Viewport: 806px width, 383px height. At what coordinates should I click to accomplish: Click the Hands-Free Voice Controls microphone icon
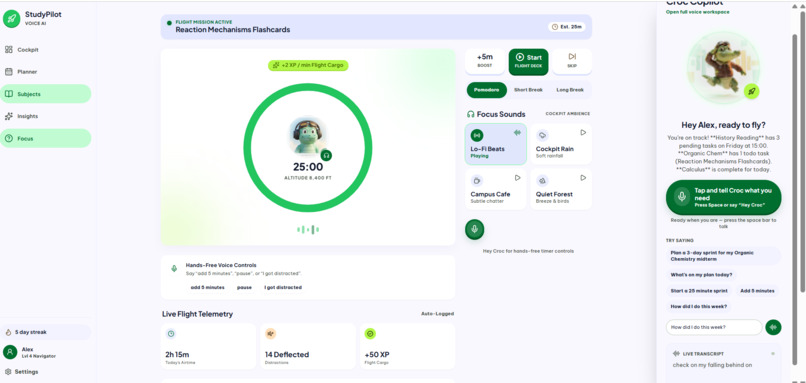tap(174, 268)
